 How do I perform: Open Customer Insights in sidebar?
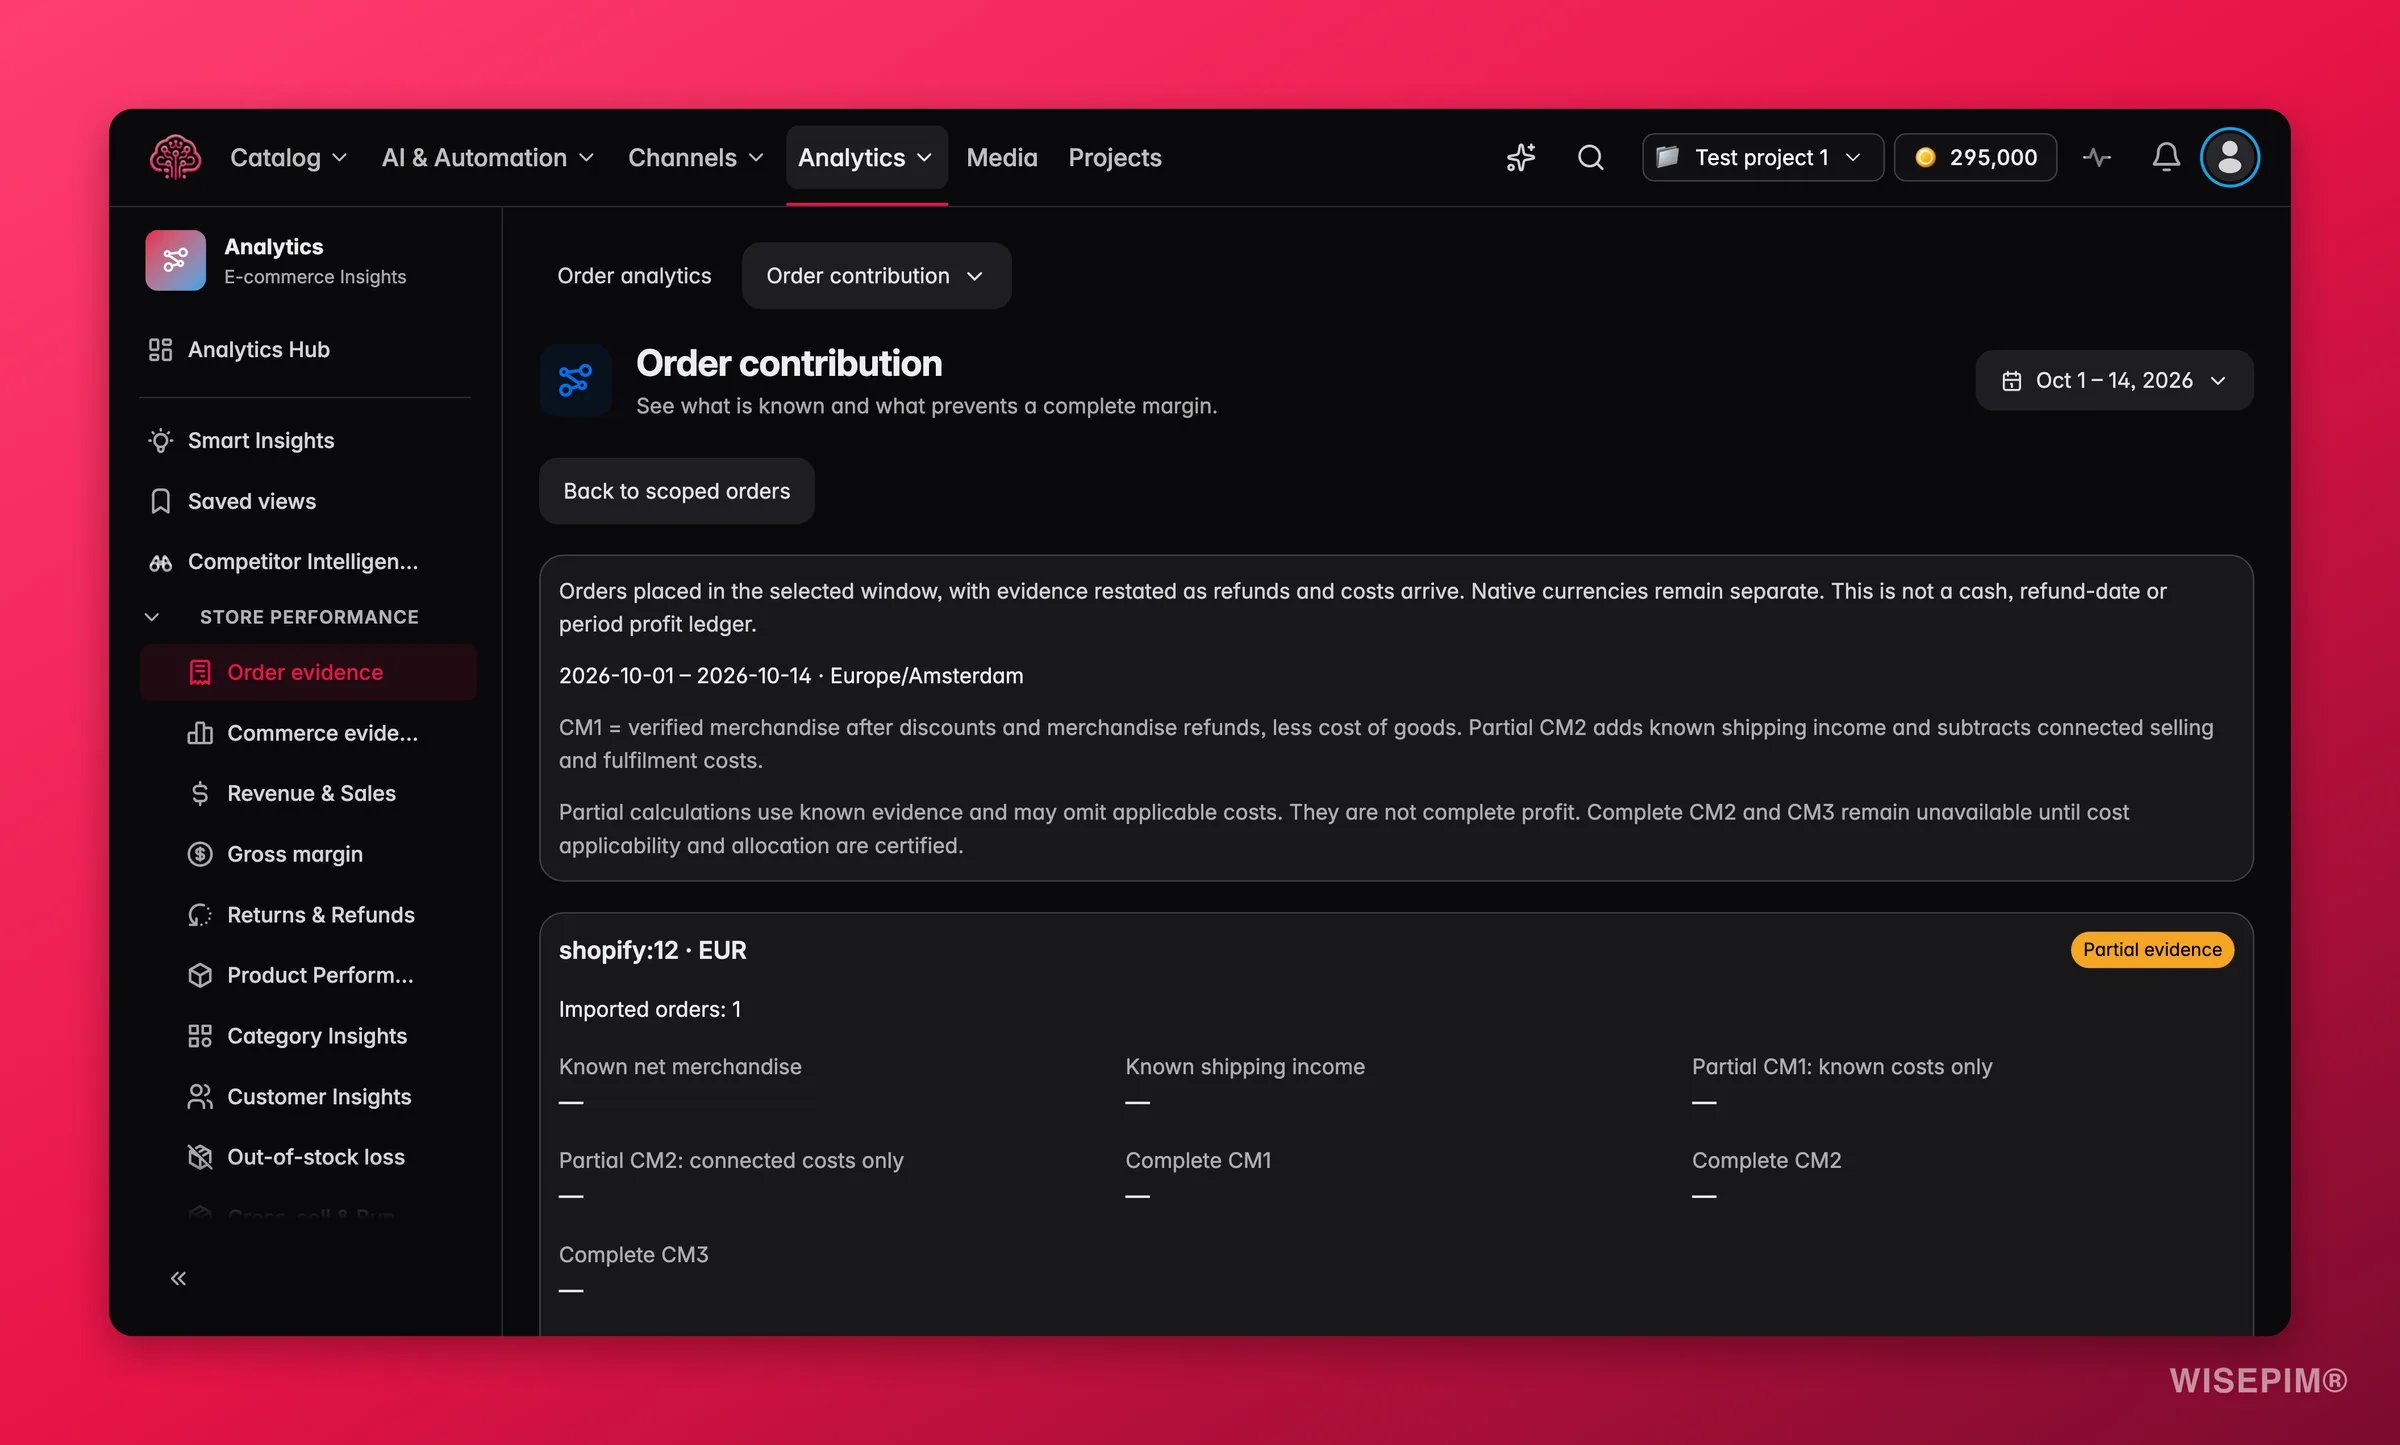[x=308, y=1097]
